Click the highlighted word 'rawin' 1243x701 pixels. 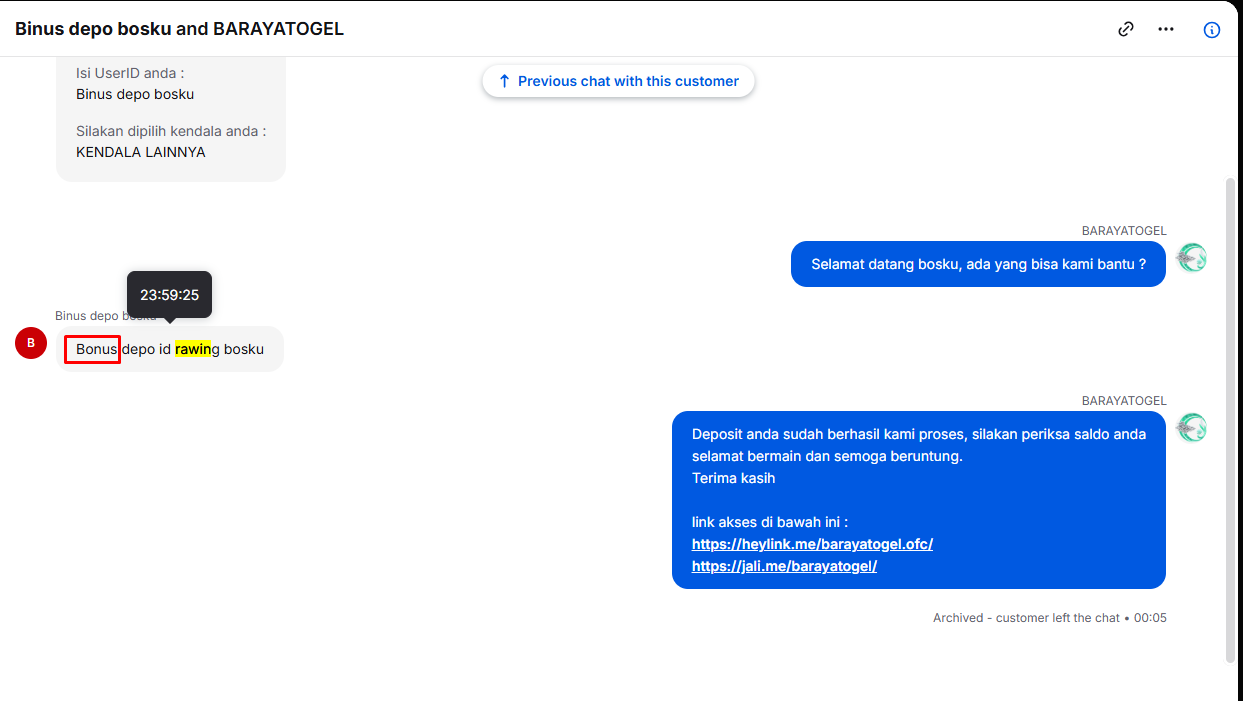click(x=193, y=349)
